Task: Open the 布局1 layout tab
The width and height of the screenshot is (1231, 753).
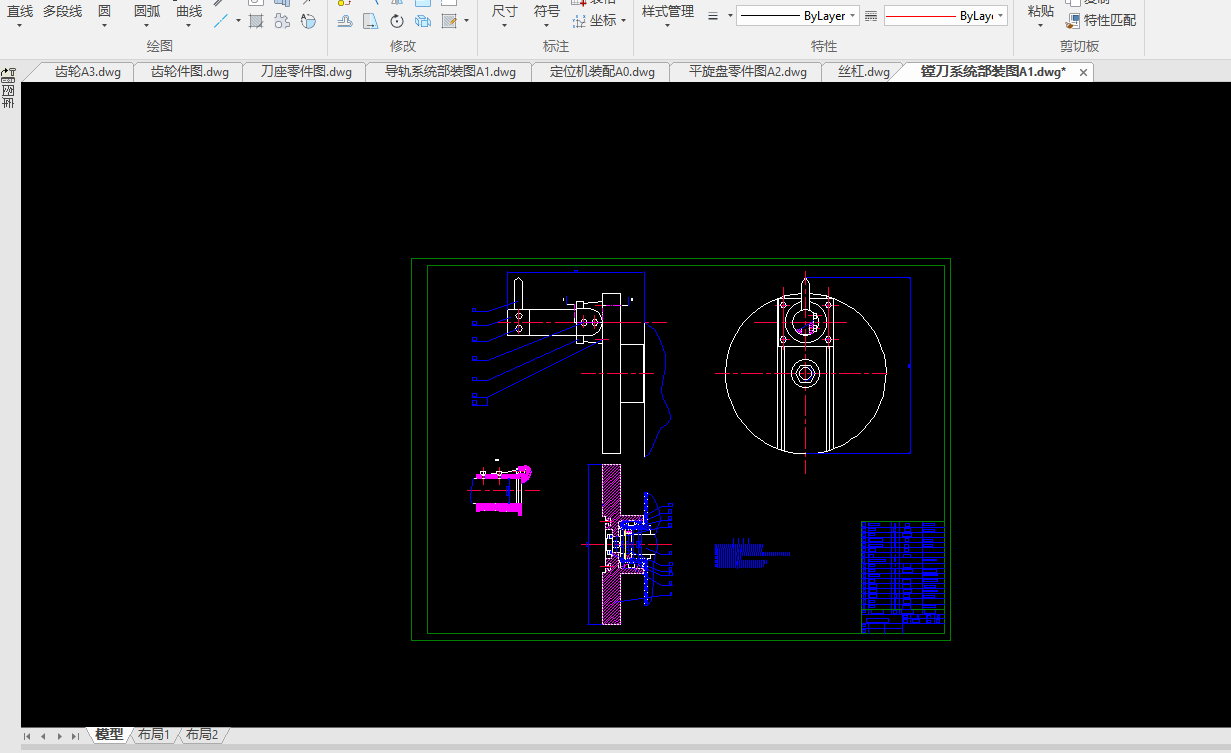Action: pos(154,735)
